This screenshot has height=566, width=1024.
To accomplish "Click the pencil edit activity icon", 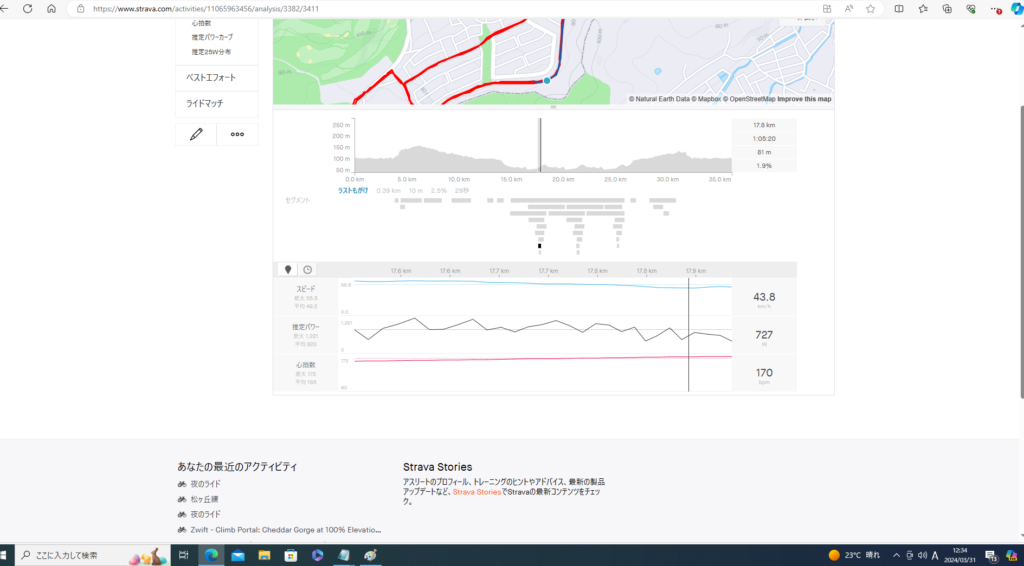I will pyautogui.click(x=196, y=134).
